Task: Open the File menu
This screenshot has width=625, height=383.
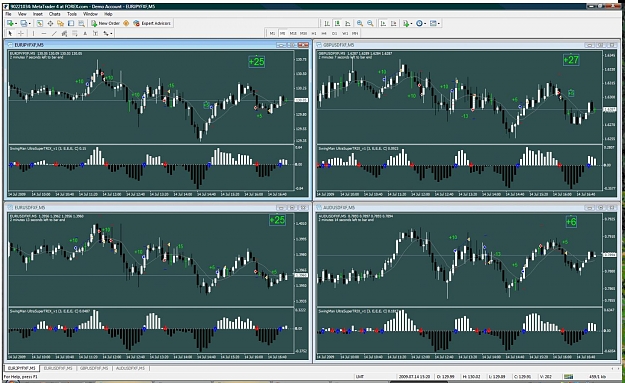Action: 8,14
